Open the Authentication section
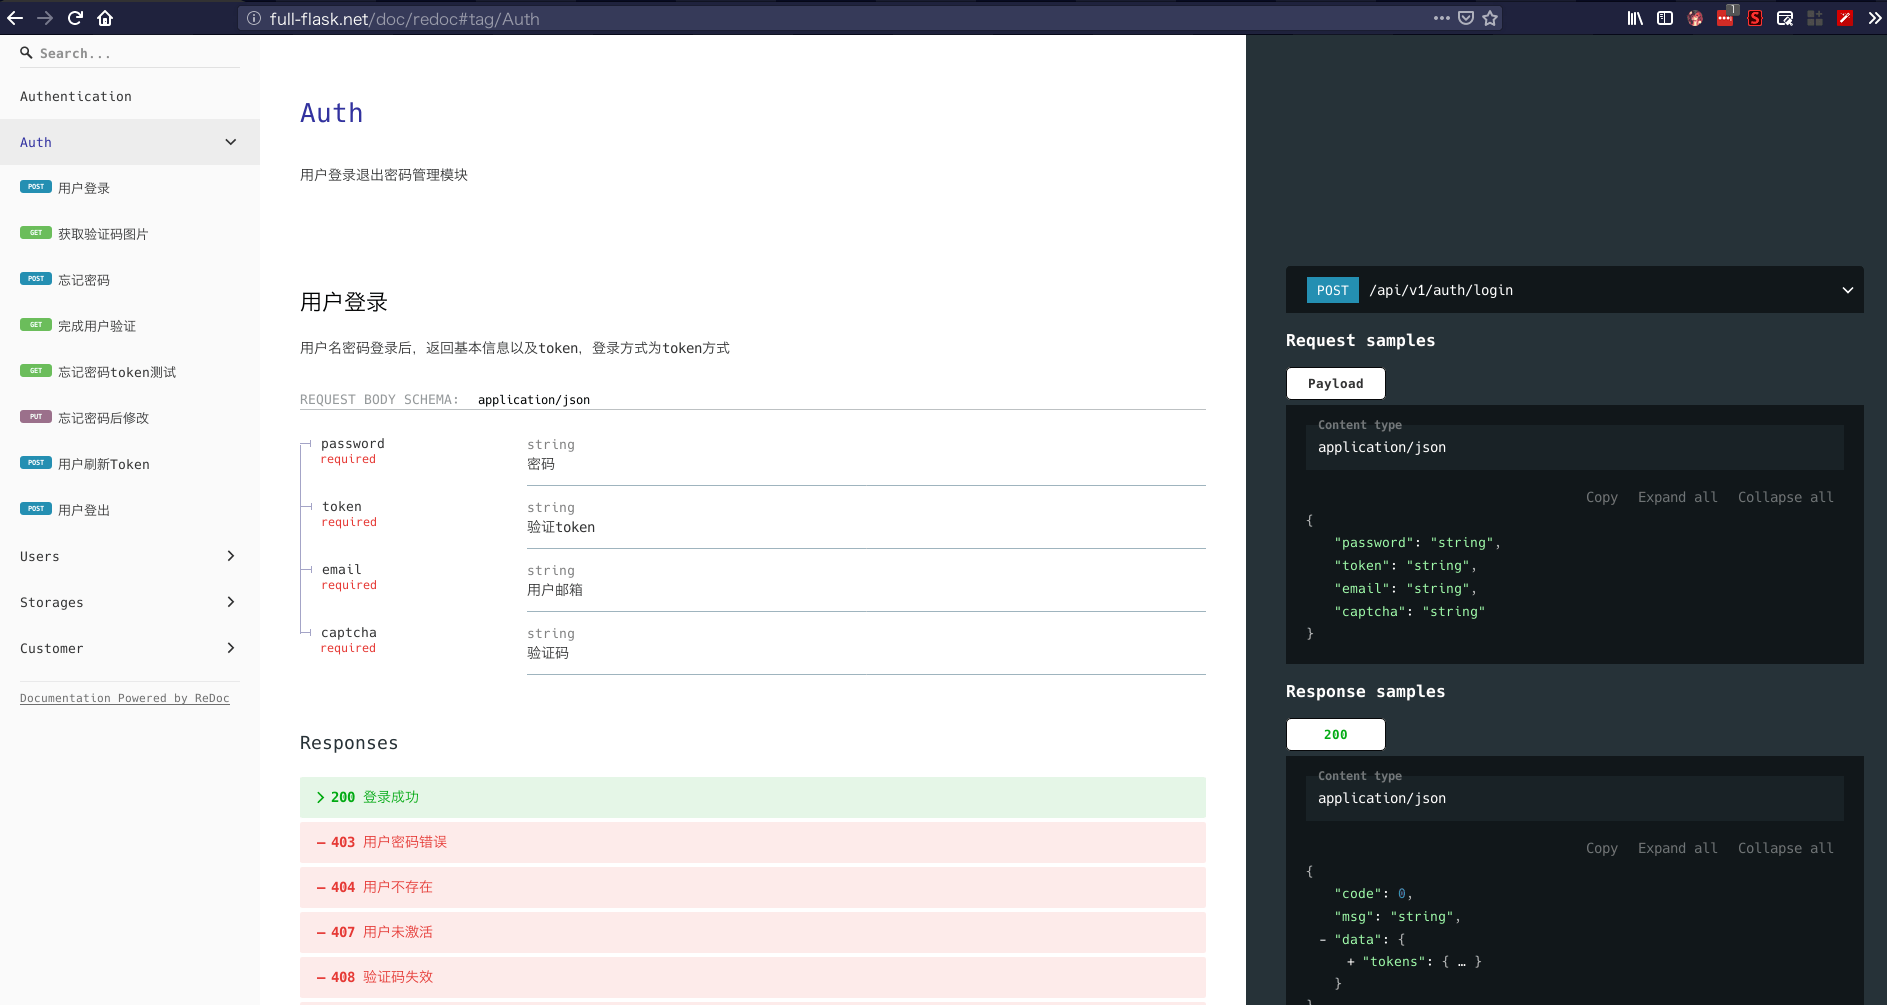 point(130,96)
